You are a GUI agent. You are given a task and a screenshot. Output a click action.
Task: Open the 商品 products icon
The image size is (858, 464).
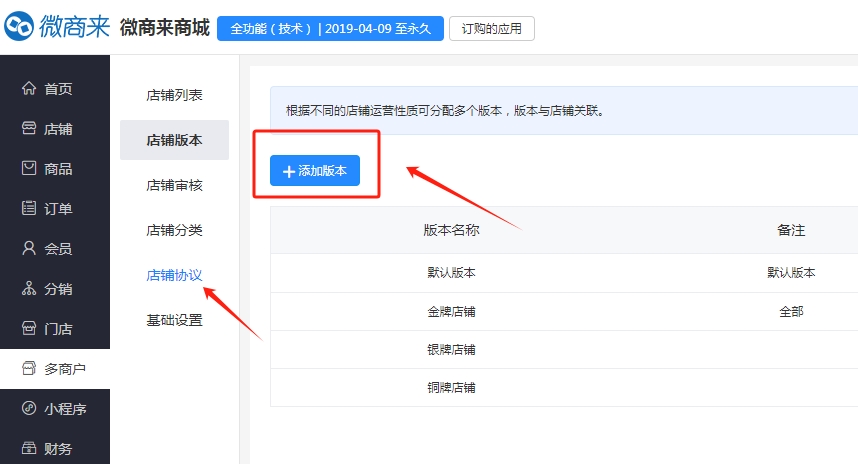pyautogui.click(x=29, y=169)
